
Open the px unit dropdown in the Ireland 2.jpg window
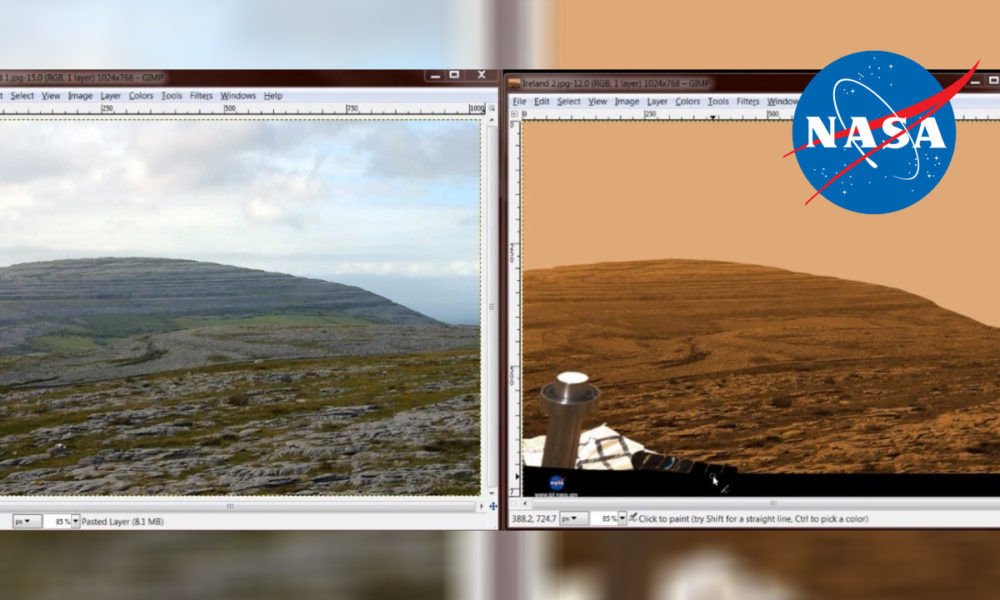click(x=573, y=519)
